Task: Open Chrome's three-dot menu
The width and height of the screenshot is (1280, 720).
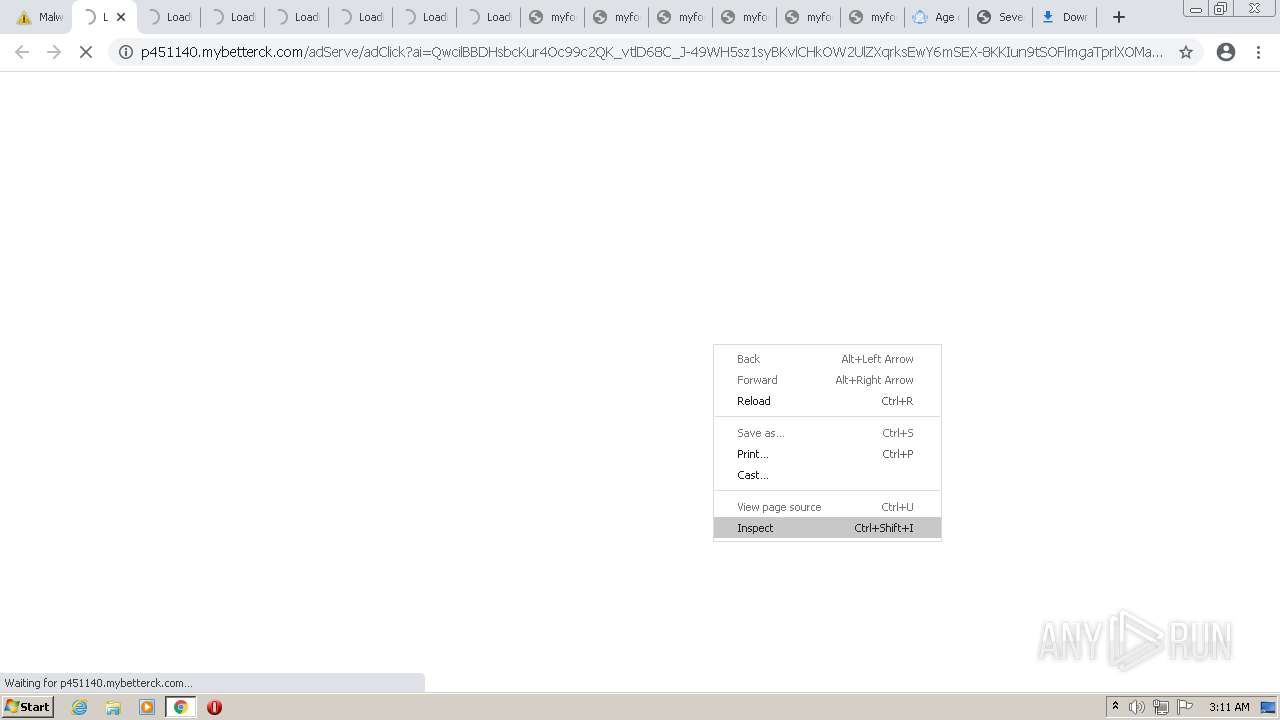Action: pos(1258,52)
